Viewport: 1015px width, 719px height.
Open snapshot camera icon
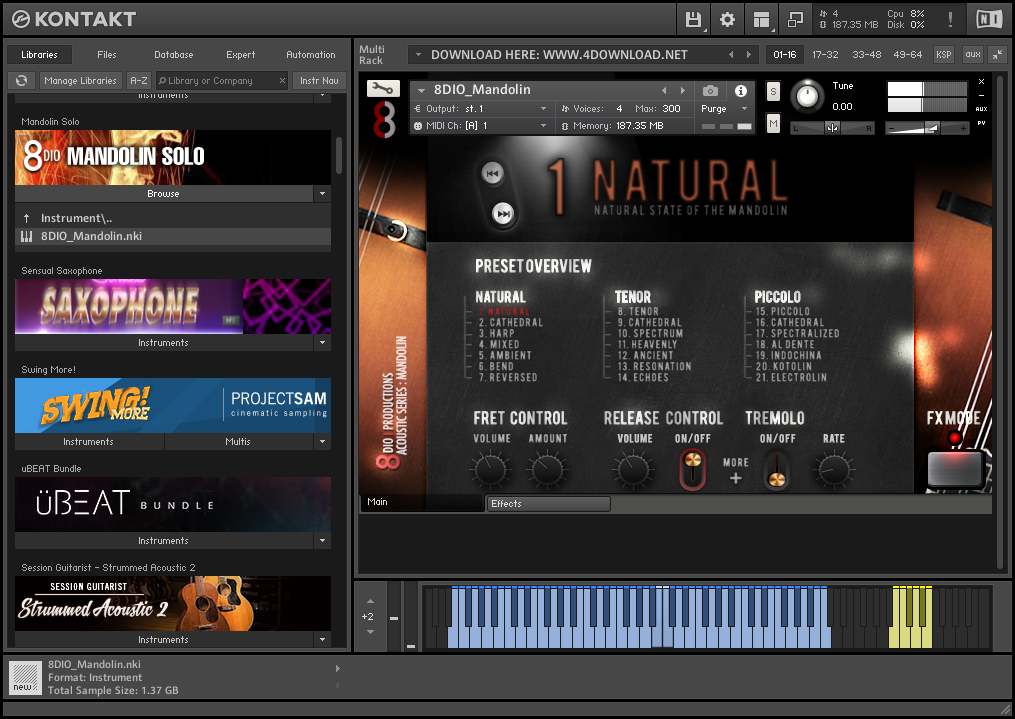coord(710,91)
